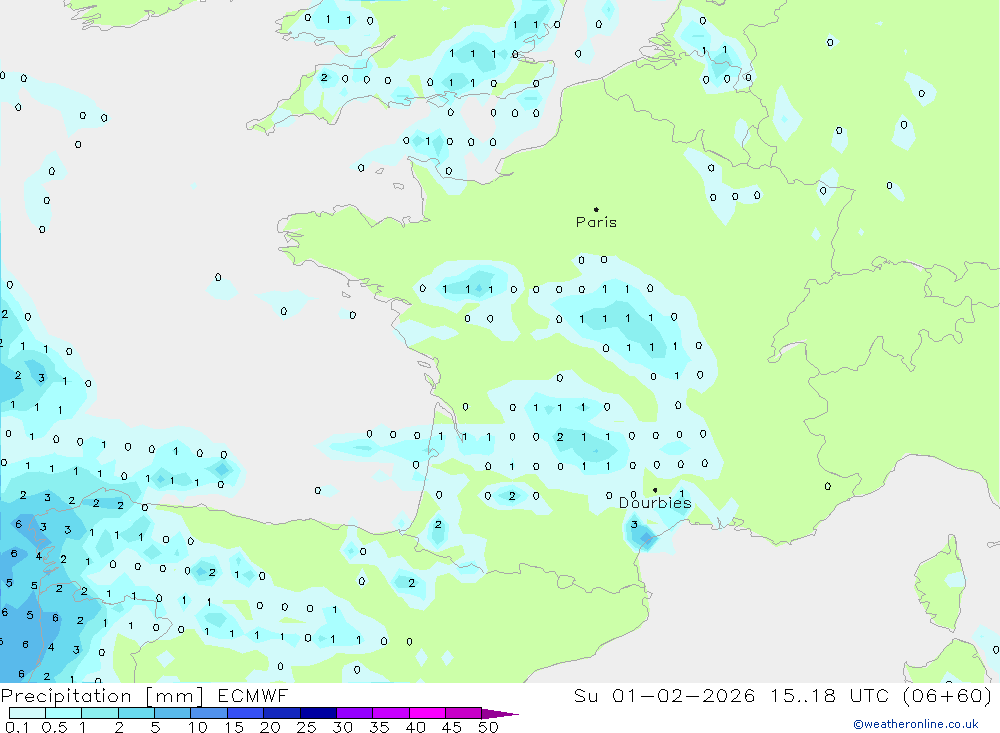The image size is (1000, 733).
Task: Pick the legend swatch between 5 and 10
Action: pyautogui.click(x=173, y=713)
